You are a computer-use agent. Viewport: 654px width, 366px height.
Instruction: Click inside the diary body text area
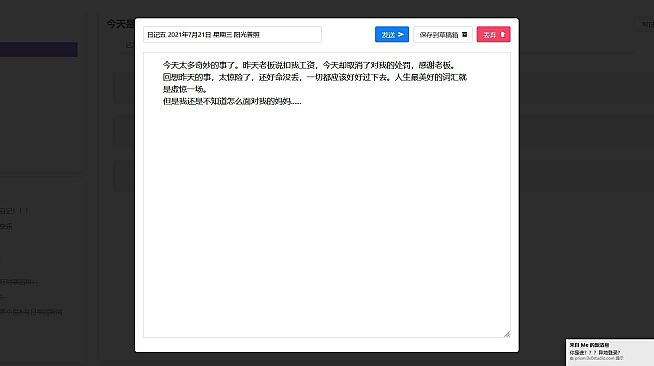tap(327, 195)
